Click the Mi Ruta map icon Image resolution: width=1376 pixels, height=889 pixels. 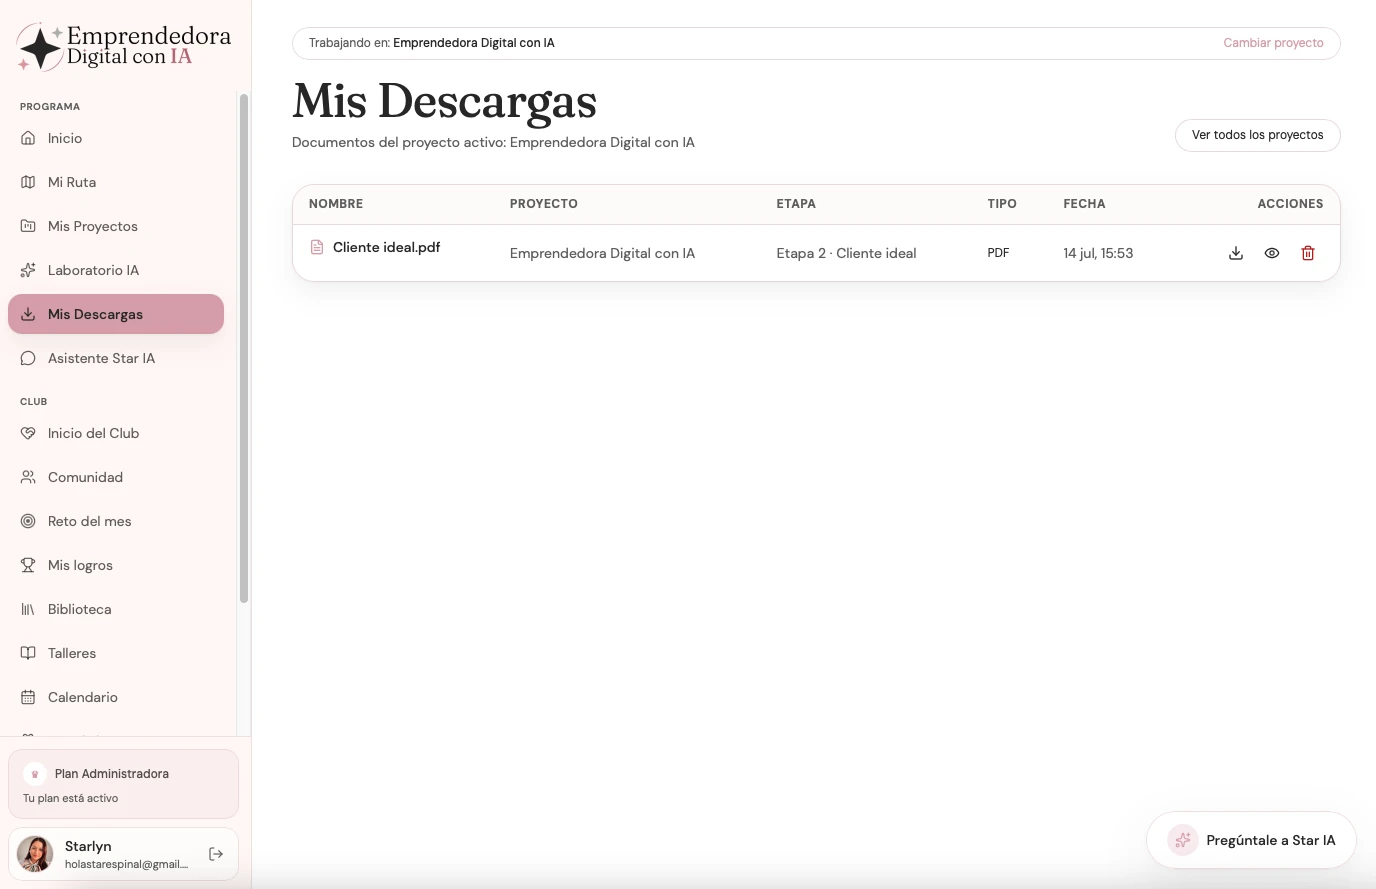pos(28,182)
